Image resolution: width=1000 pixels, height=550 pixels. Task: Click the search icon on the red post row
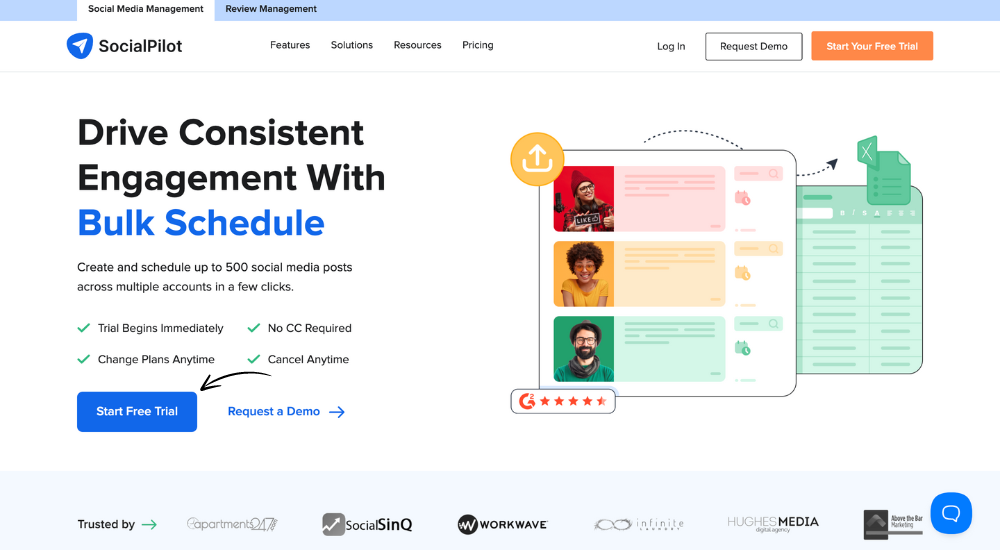pyautogui.click(x=774, y=174)
